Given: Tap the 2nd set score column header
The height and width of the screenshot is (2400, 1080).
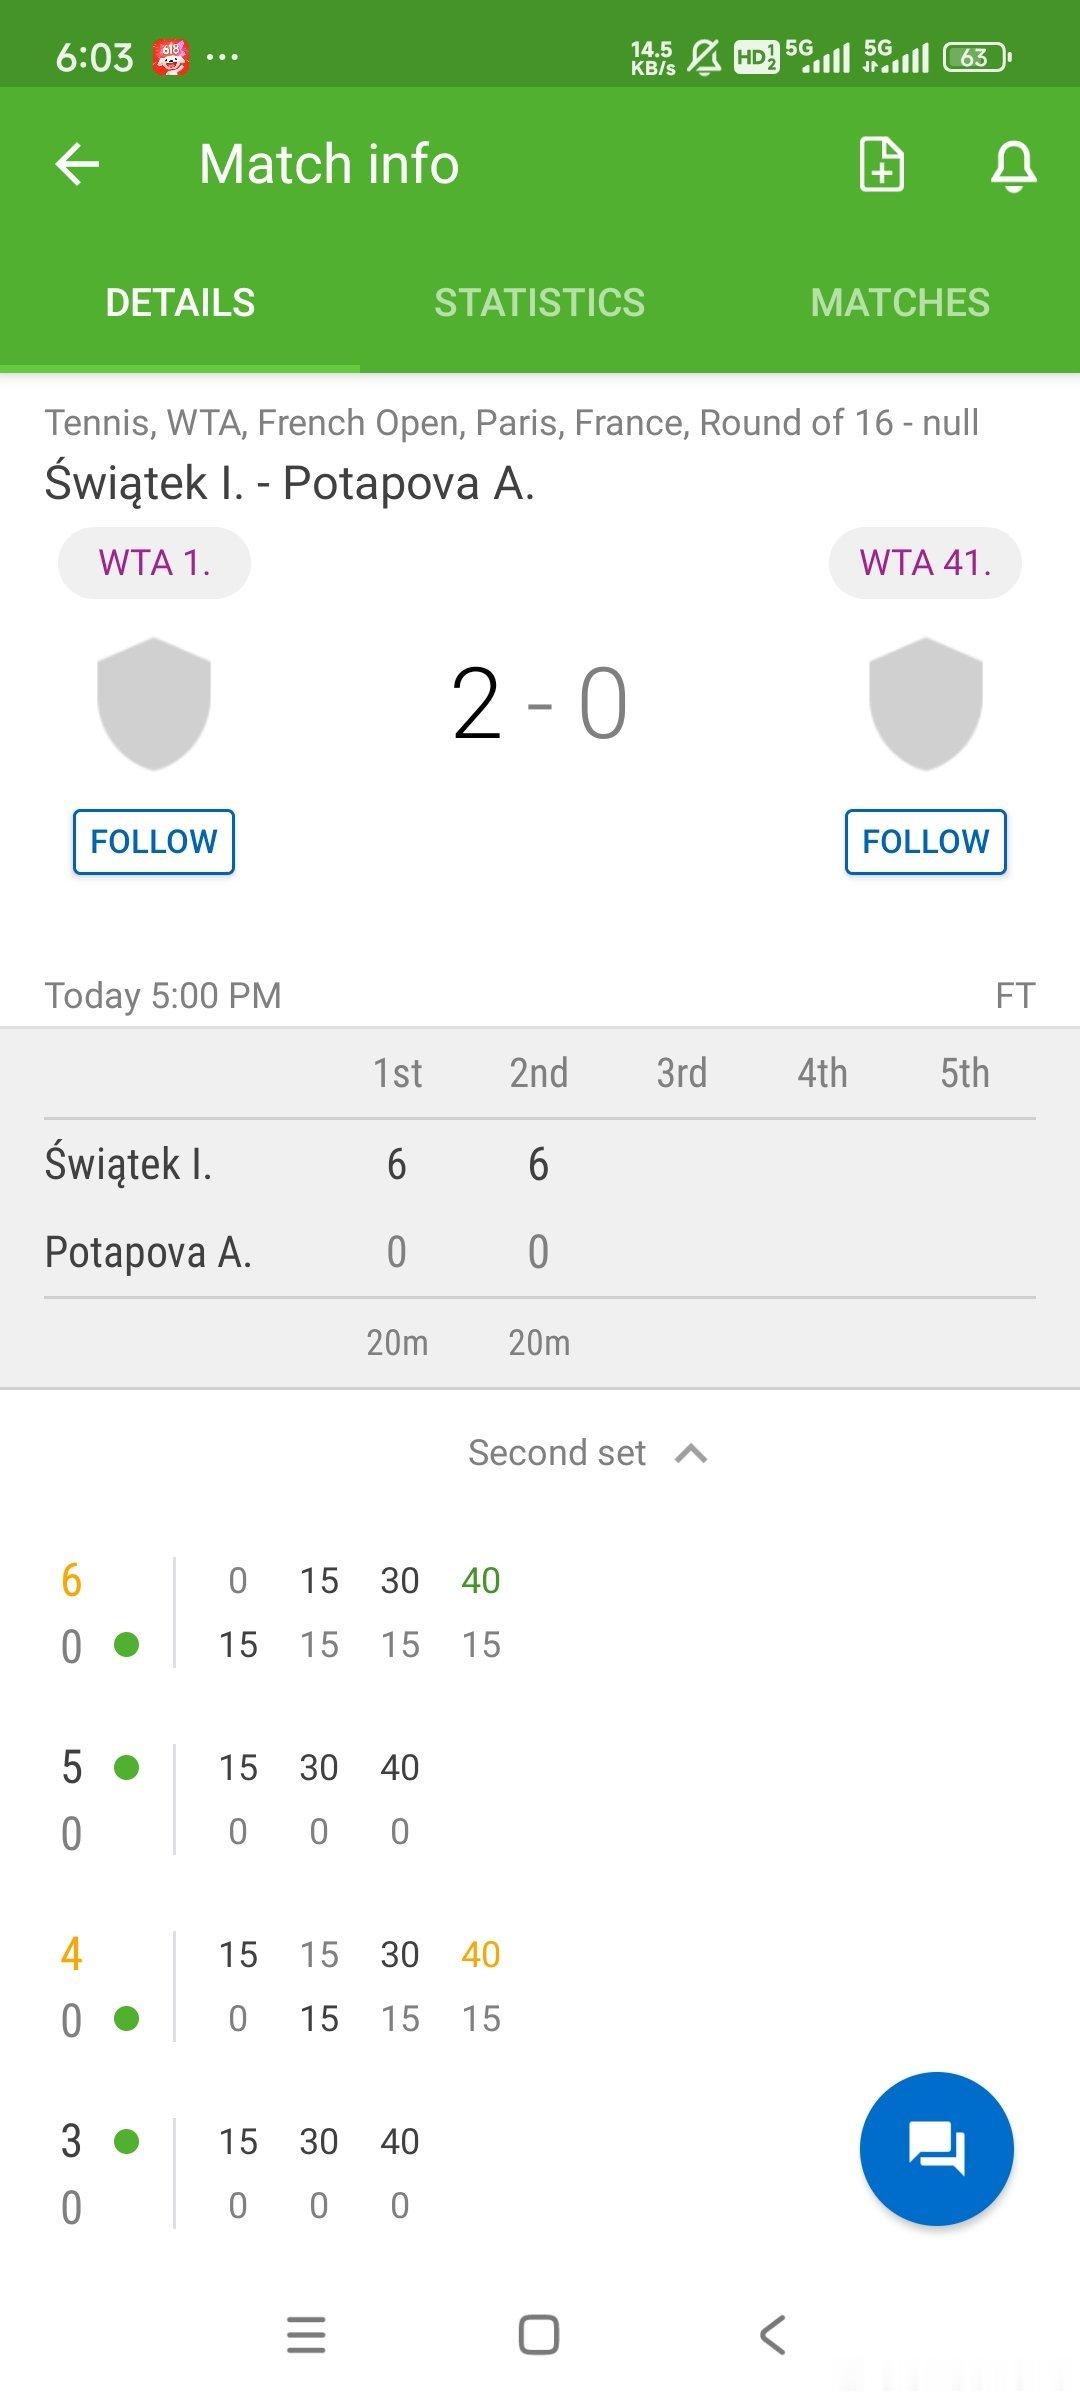Looking at the screenshot, I should (x=539, y=1073).
